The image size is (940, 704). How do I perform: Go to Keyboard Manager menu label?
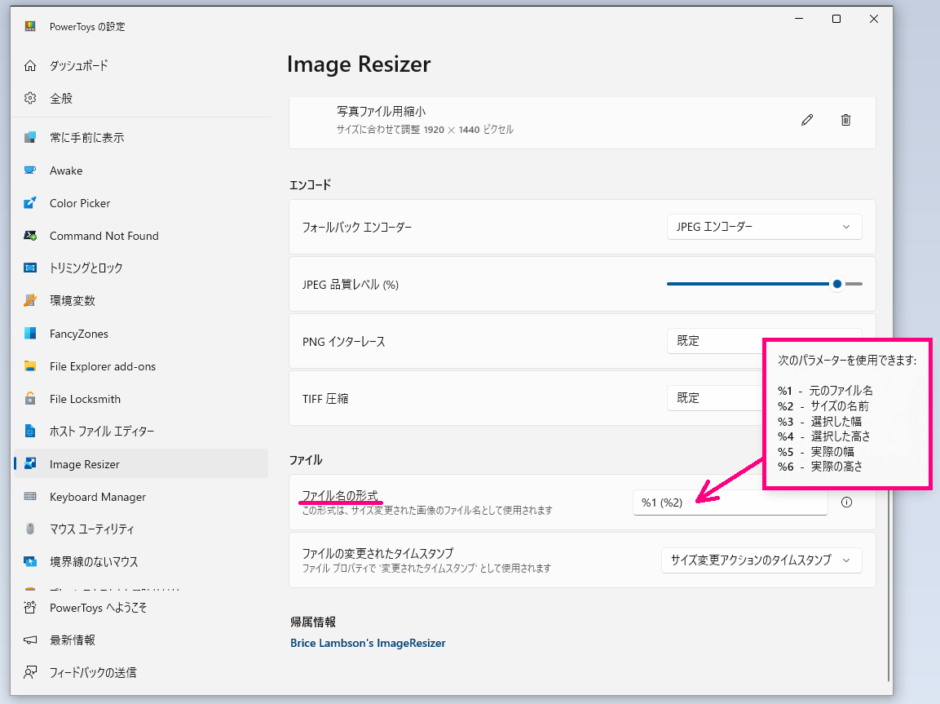point(98,497)
